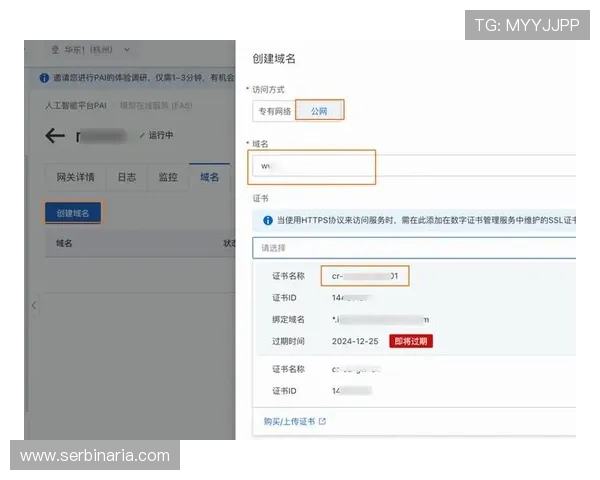This screenshot has width=600, height=480.
Task: Click the back arrow beside the gateway name
Action: click(x=55, y=136)
